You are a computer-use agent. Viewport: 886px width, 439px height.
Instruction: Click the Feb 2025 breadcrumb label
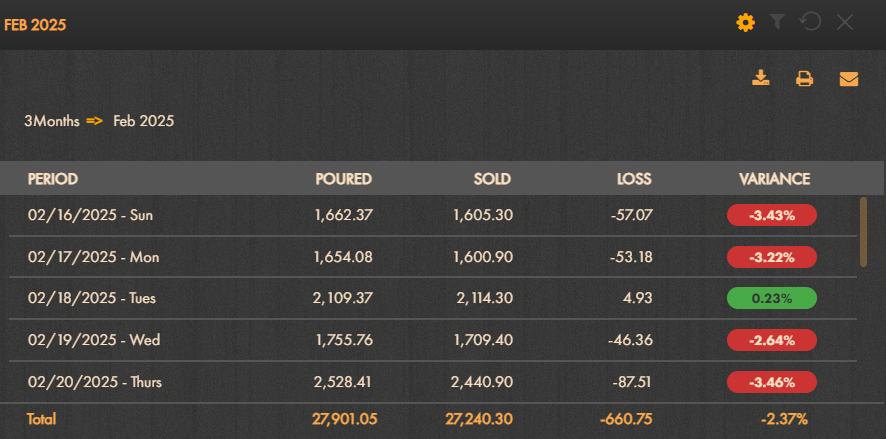[144, 121]
